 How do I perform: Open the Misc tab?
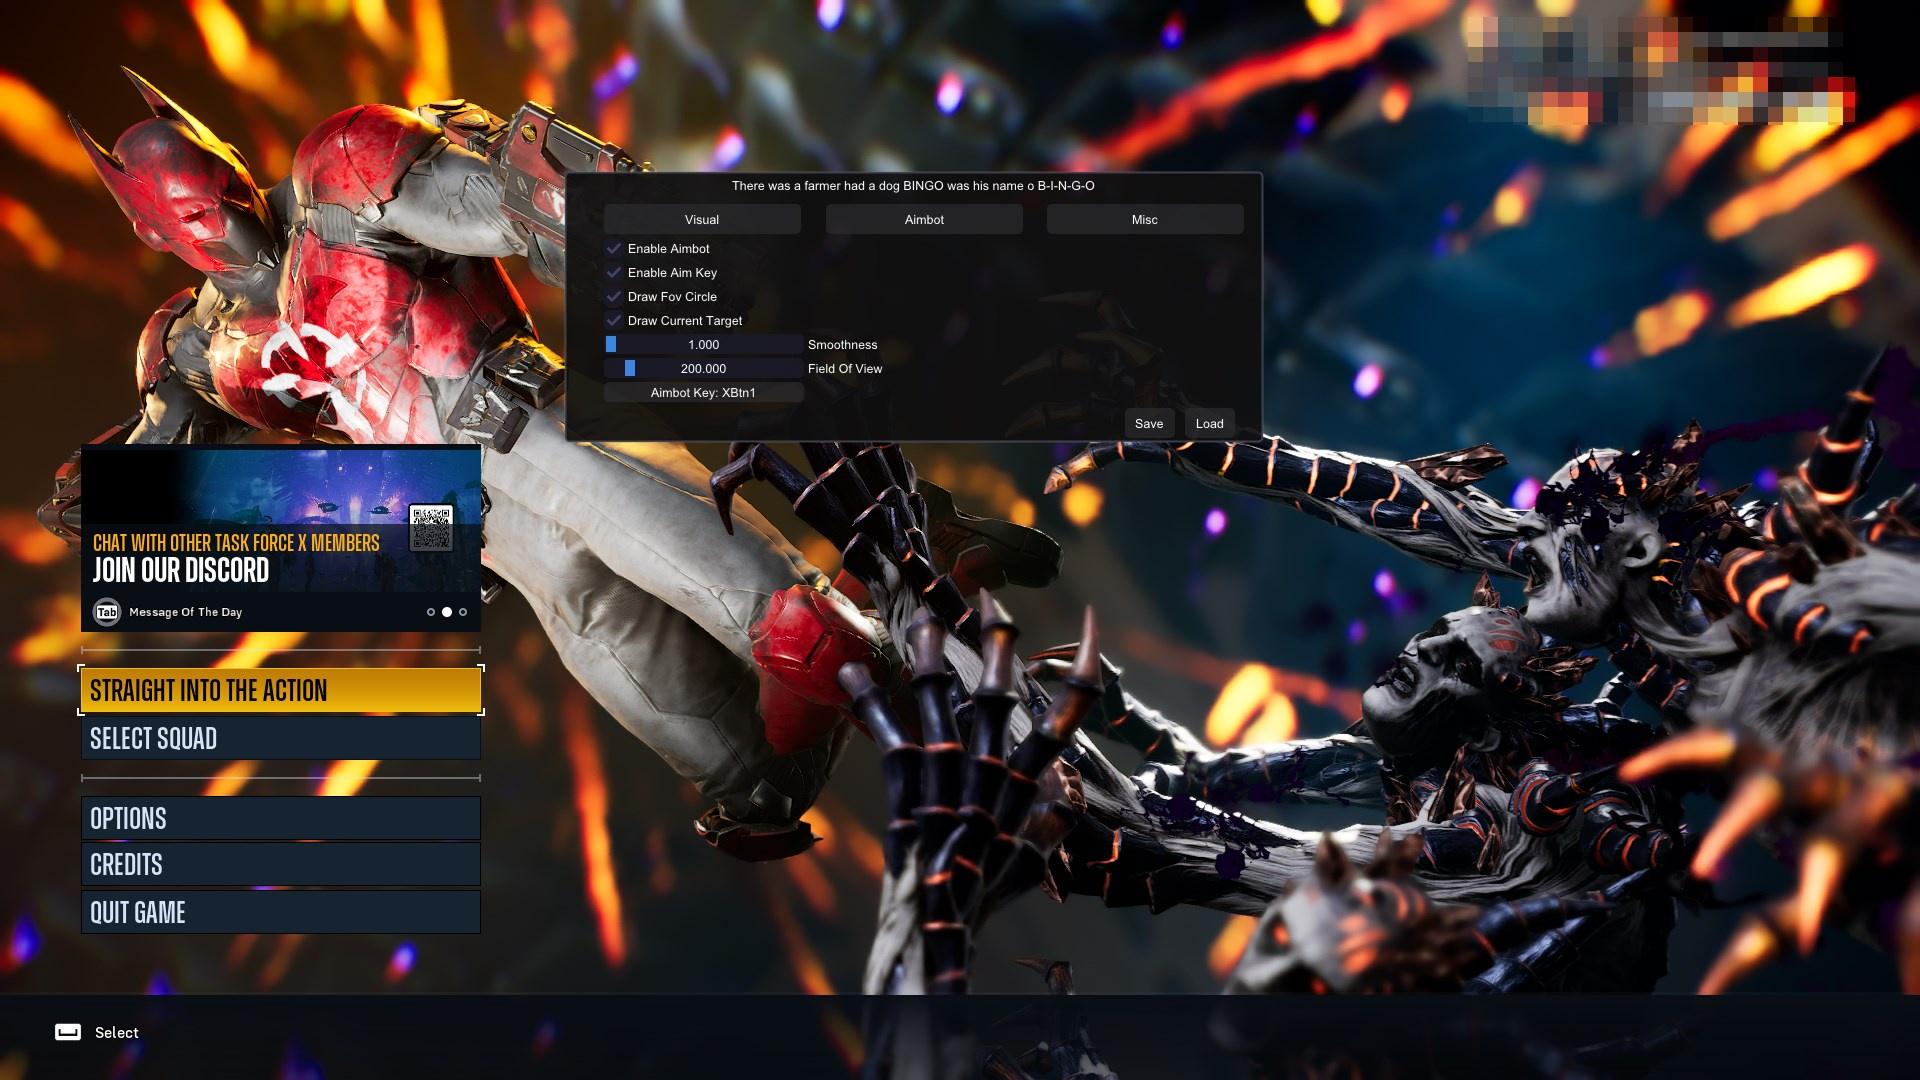coord(1145,219)
